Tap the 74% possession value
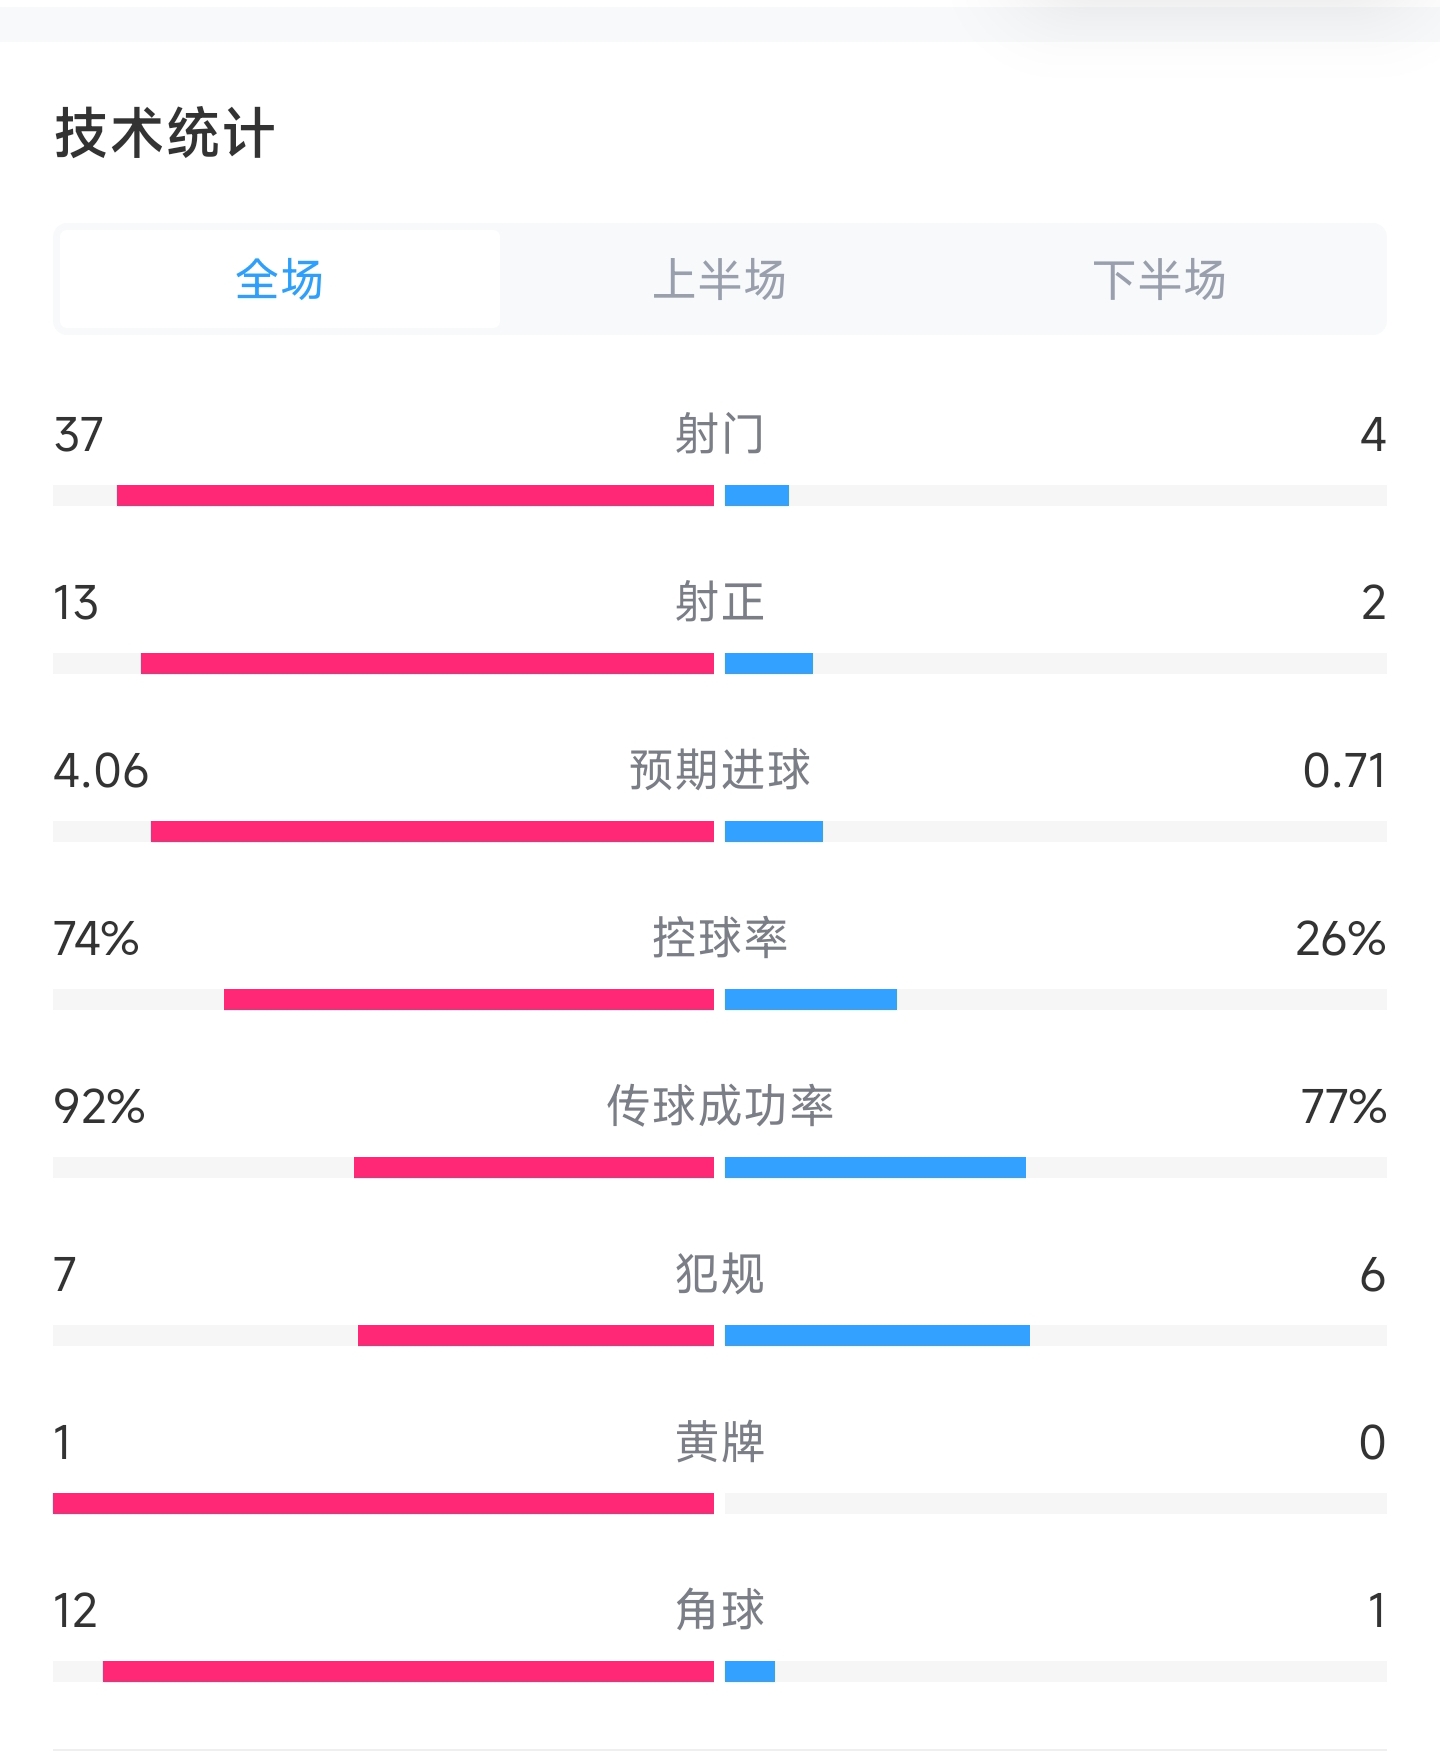Screen dimensions: 1440x1759 coord(96,939)
